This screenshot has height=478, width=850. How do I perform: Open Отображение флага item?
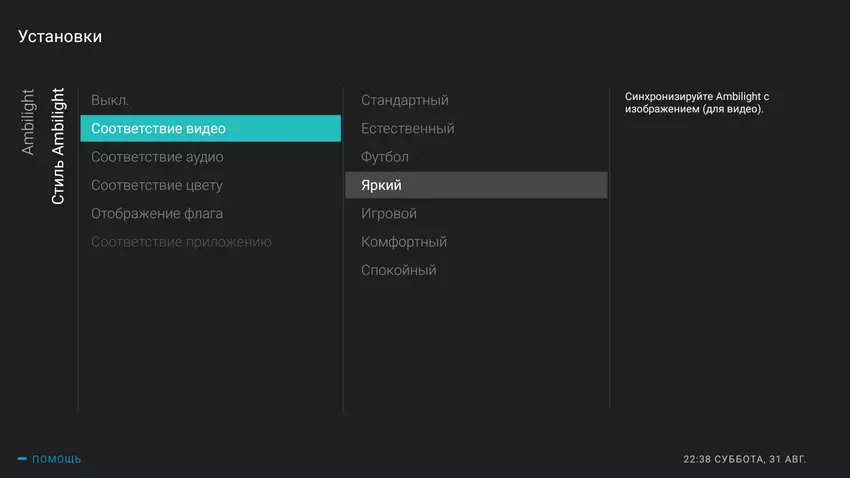157,213
